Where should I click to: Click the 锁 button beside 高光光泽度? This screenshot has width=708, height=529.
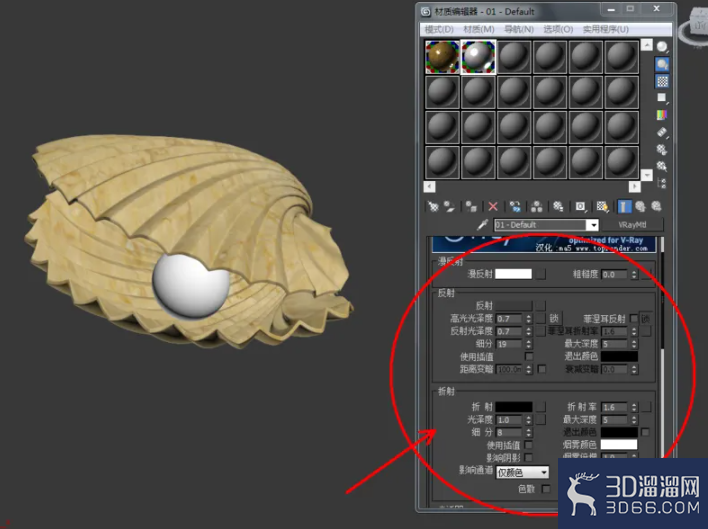coord(554,319)
